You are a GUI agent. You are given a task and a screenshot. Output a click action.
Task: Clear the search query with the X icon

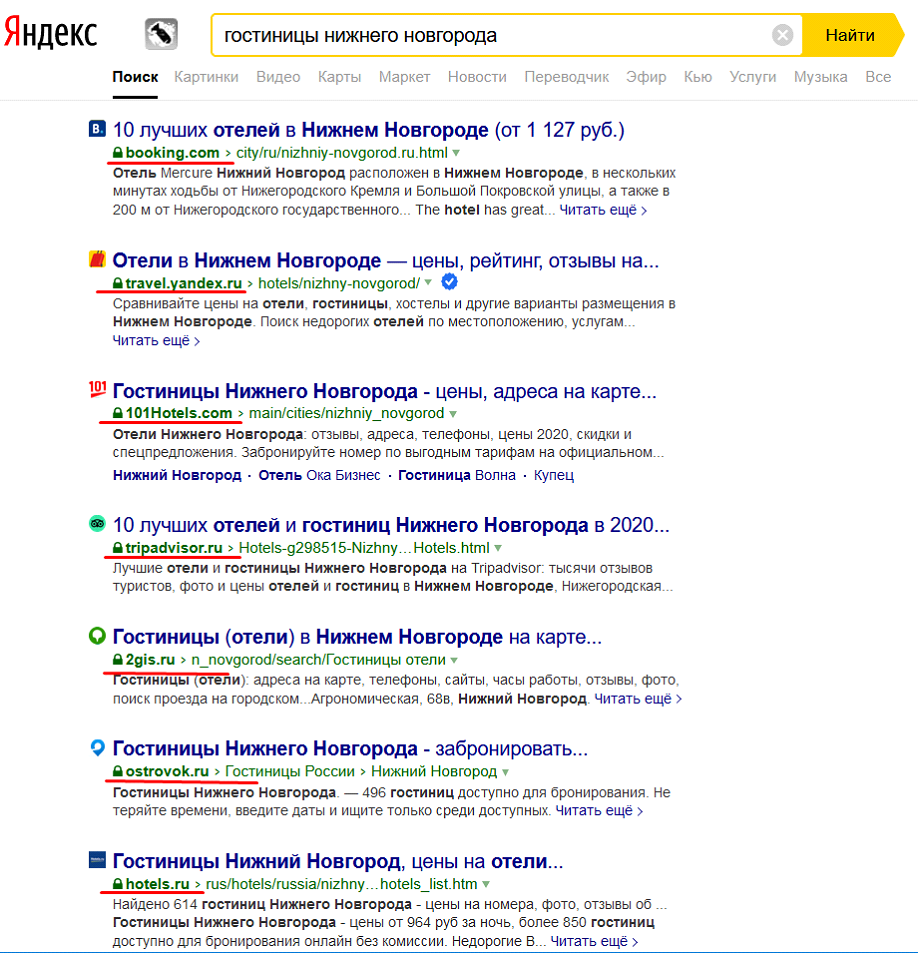pos(782,35)
